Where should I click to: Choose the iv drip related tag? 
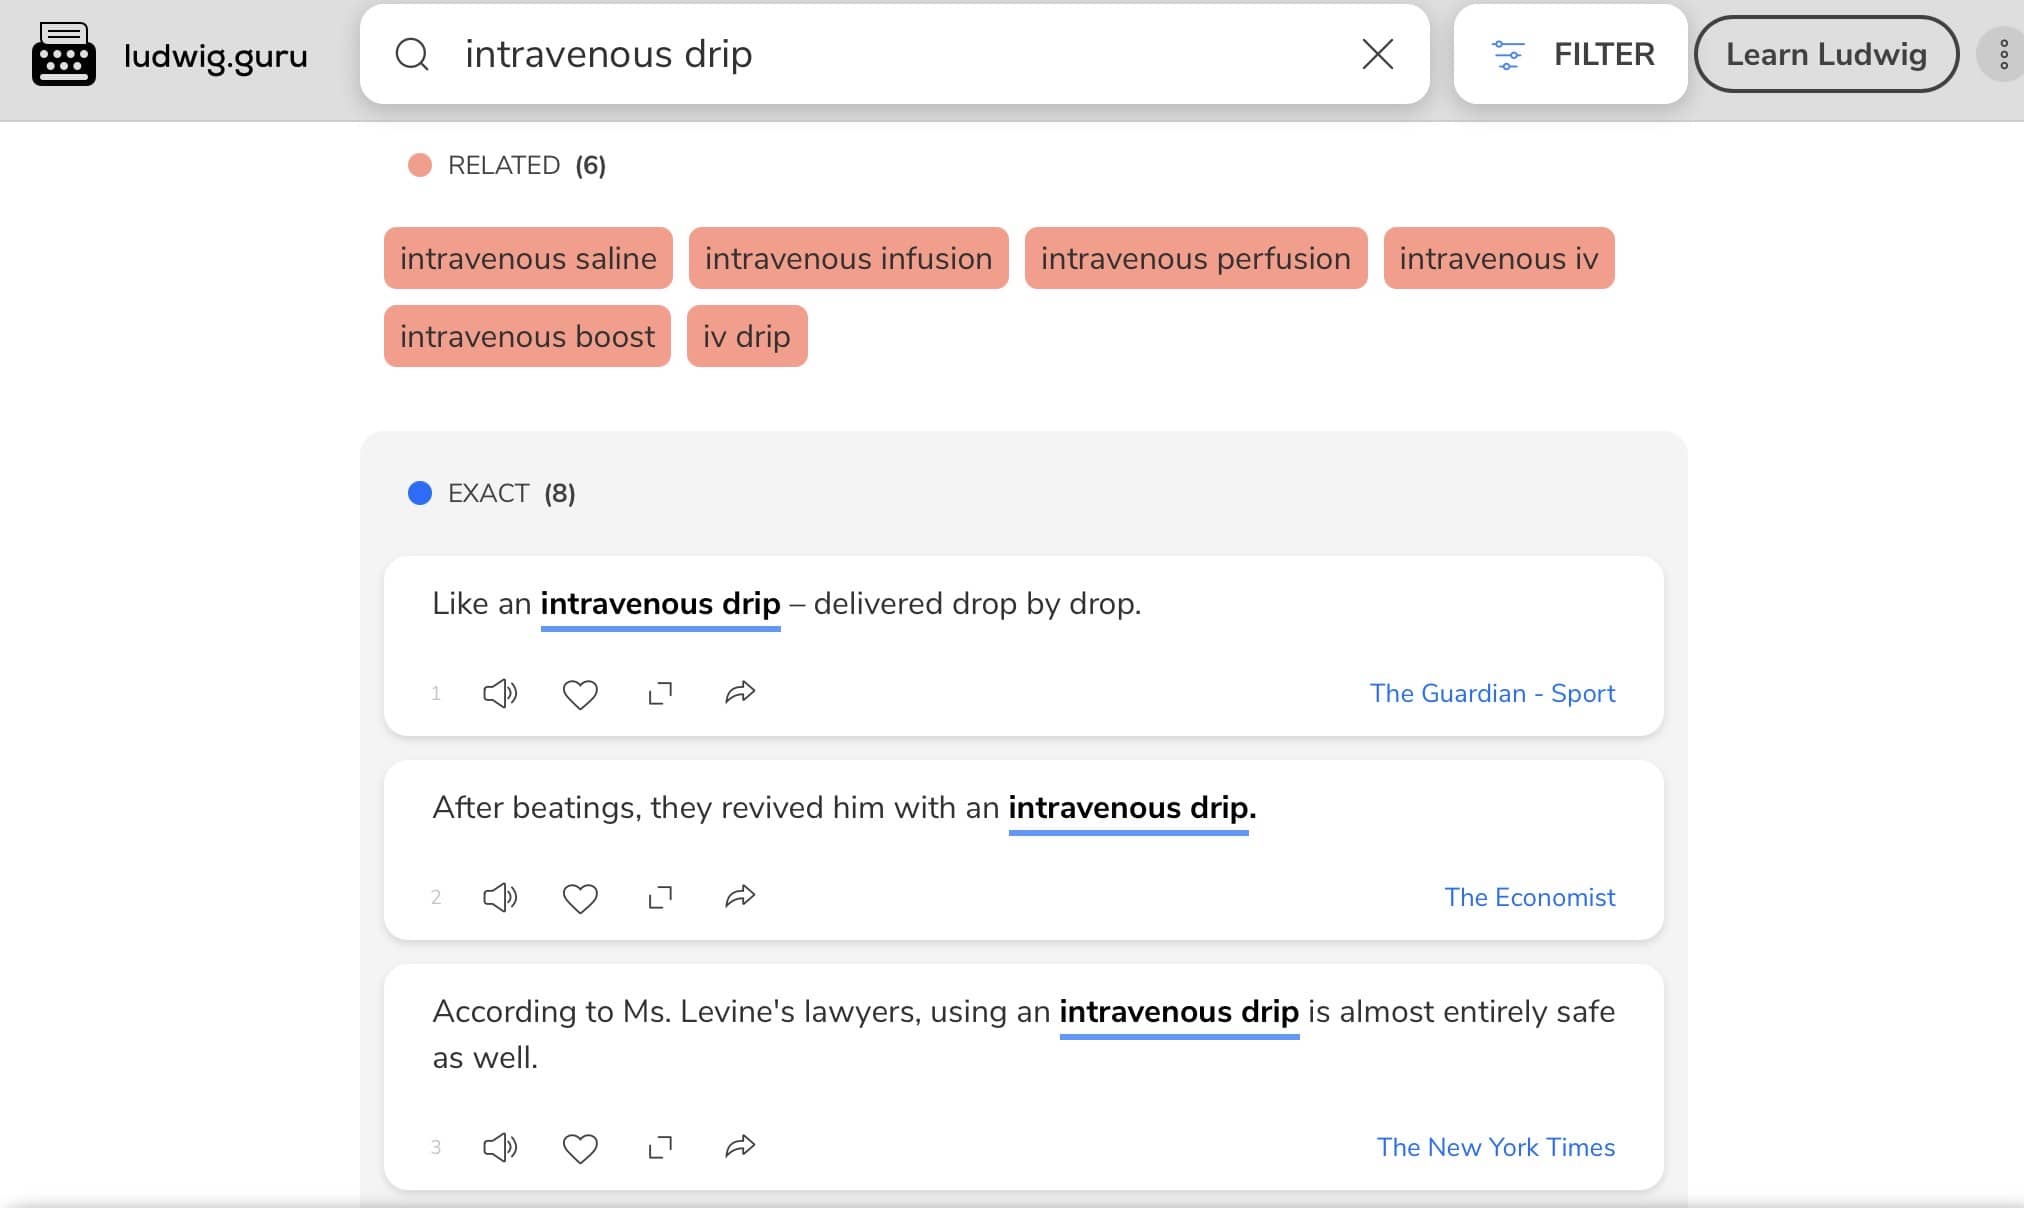(747, 336)
